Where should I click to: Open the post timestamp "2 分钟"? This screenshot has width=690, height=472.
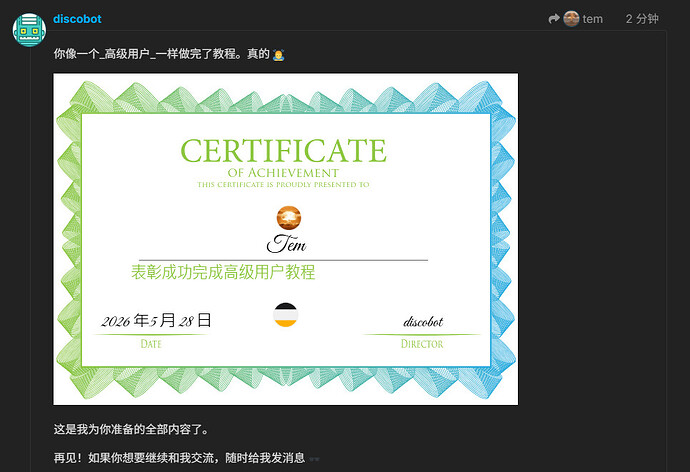pyautogui.click(x=642, y=19)
